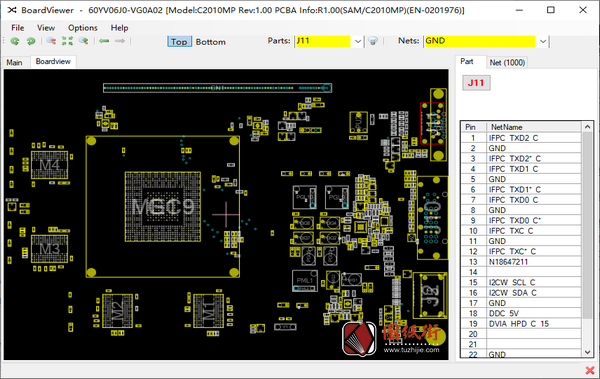Screen dimensions: 600x379
Task: Click the gray forward arrow icon
Action: pos(120,41)
